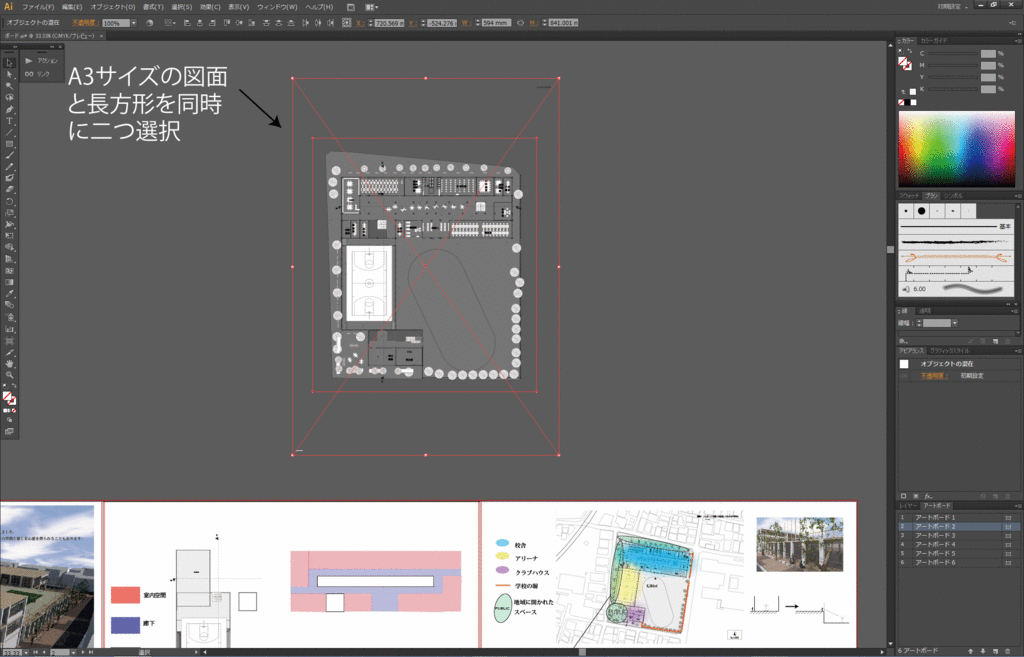The image size is (1024, 657).
Task: Click the オブジェクトの混在 entry in Appearance panel
Action: click(x=947, y=363)
